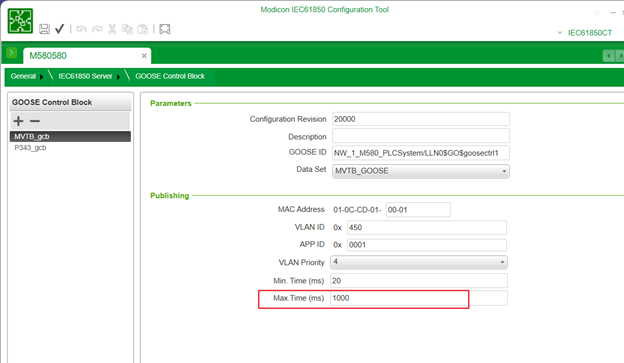This screenshot has height=363, width=624.
Task: Undo the last change
Action: point(82,29)
